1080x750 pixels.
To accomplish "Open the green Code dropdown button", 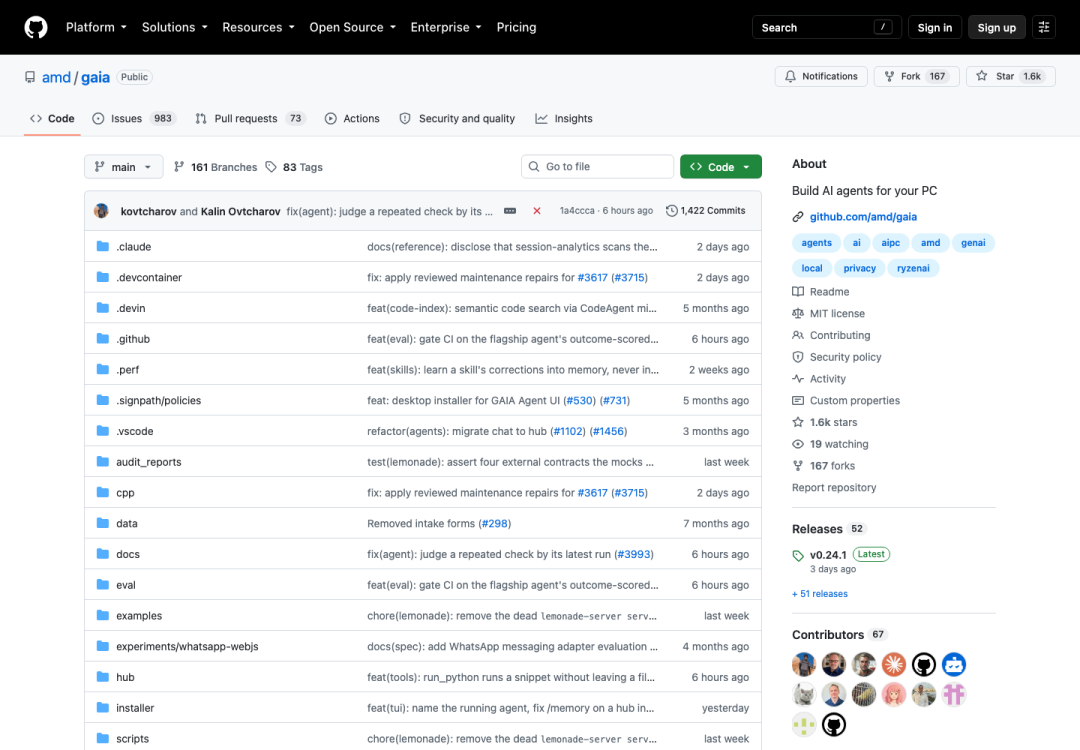I will (720, 167).
